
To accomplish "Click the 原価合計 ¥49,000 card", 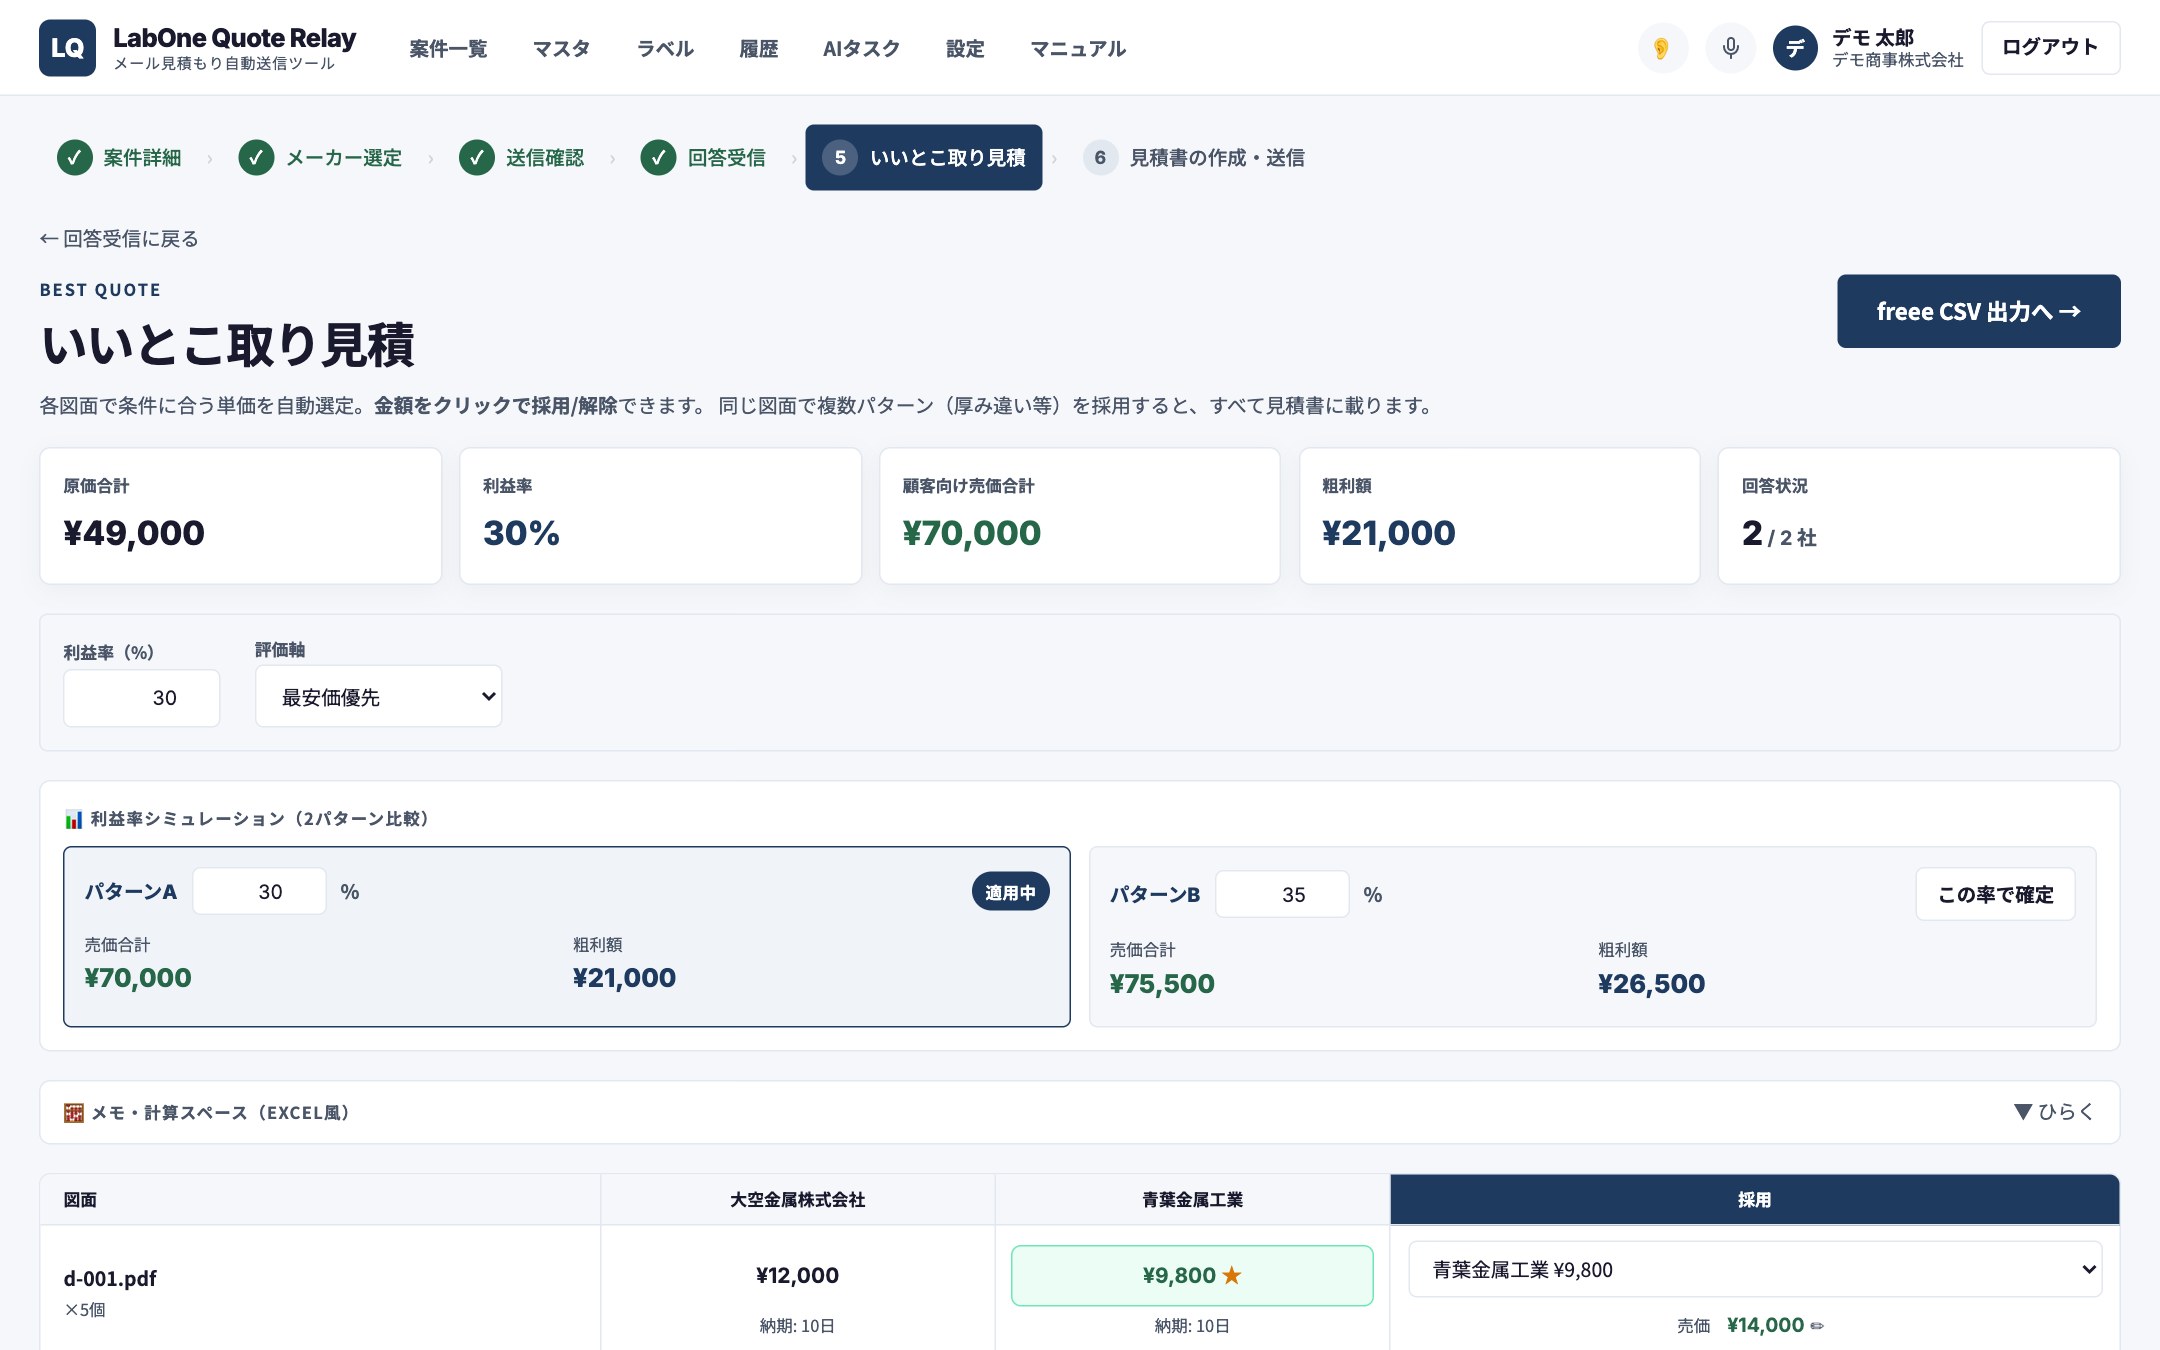I will (x=240, y=516).
